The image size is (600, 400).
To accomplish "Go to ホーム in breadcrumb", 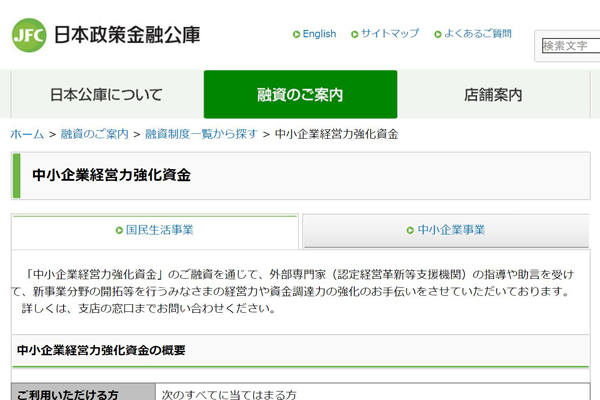I will (27, 134).
